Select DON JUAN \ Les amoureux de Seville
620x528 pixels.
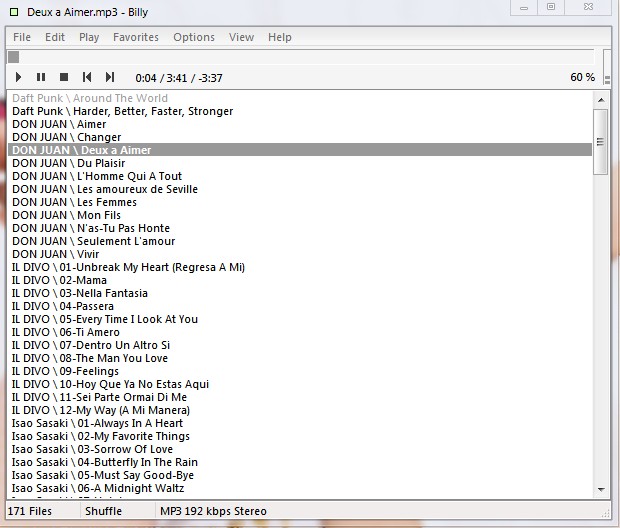click(x=300, y=189)
